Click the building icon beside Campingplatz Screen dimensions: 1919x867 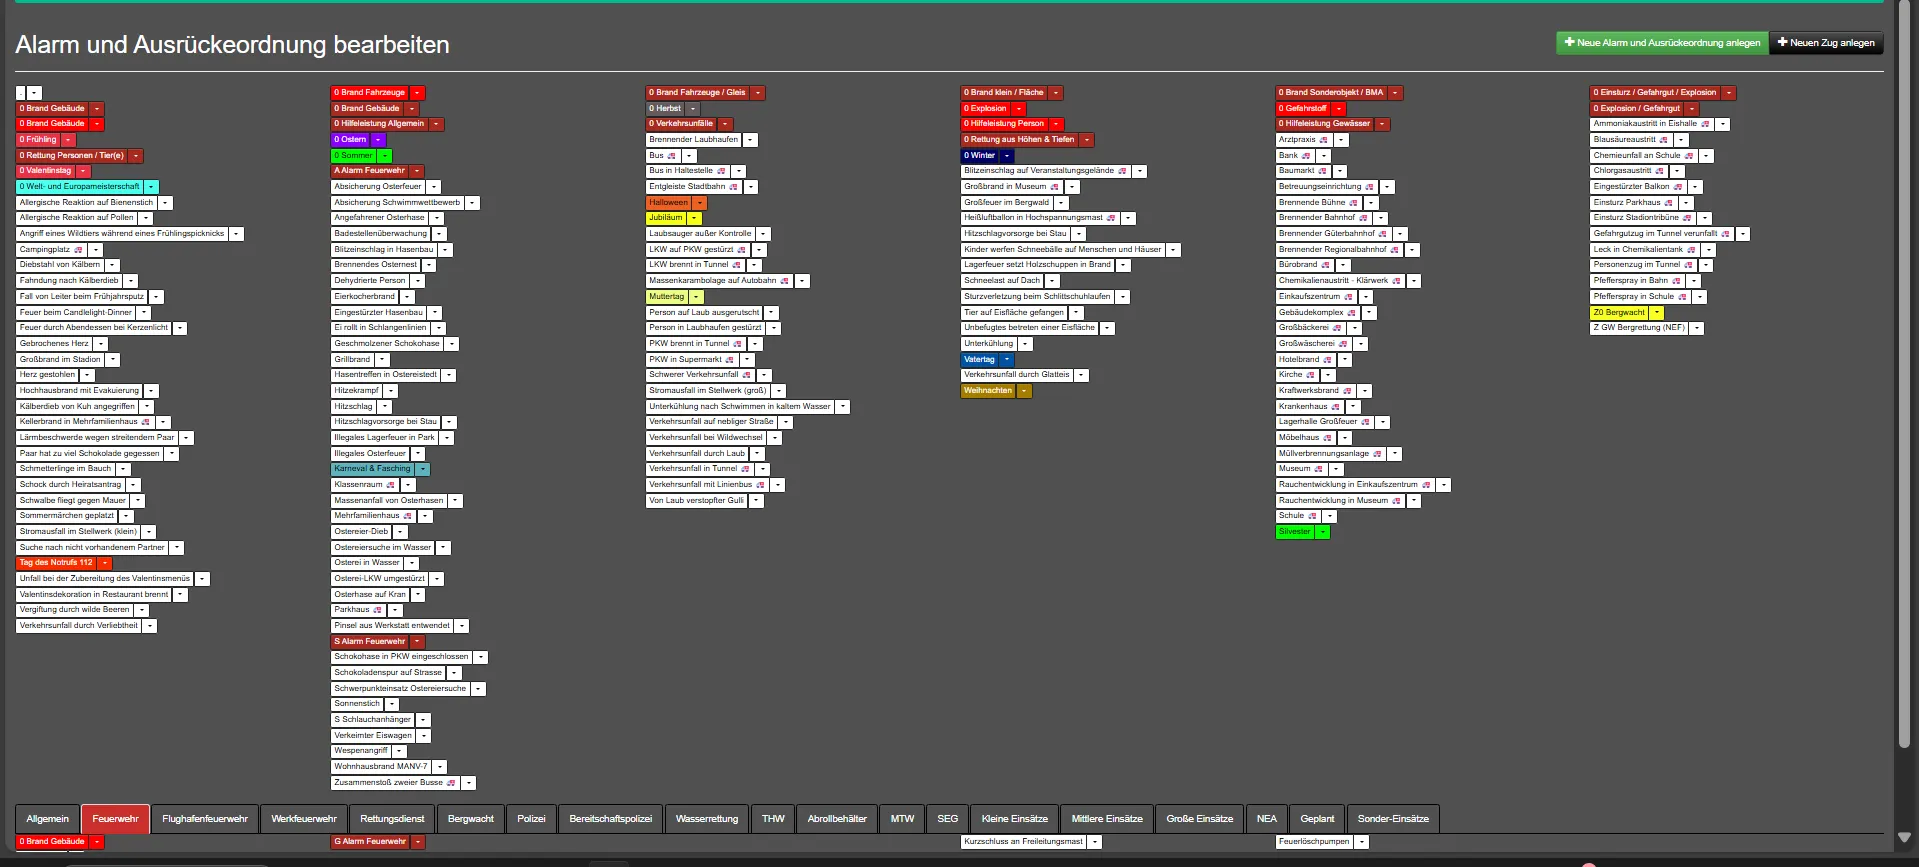(78, 250)
